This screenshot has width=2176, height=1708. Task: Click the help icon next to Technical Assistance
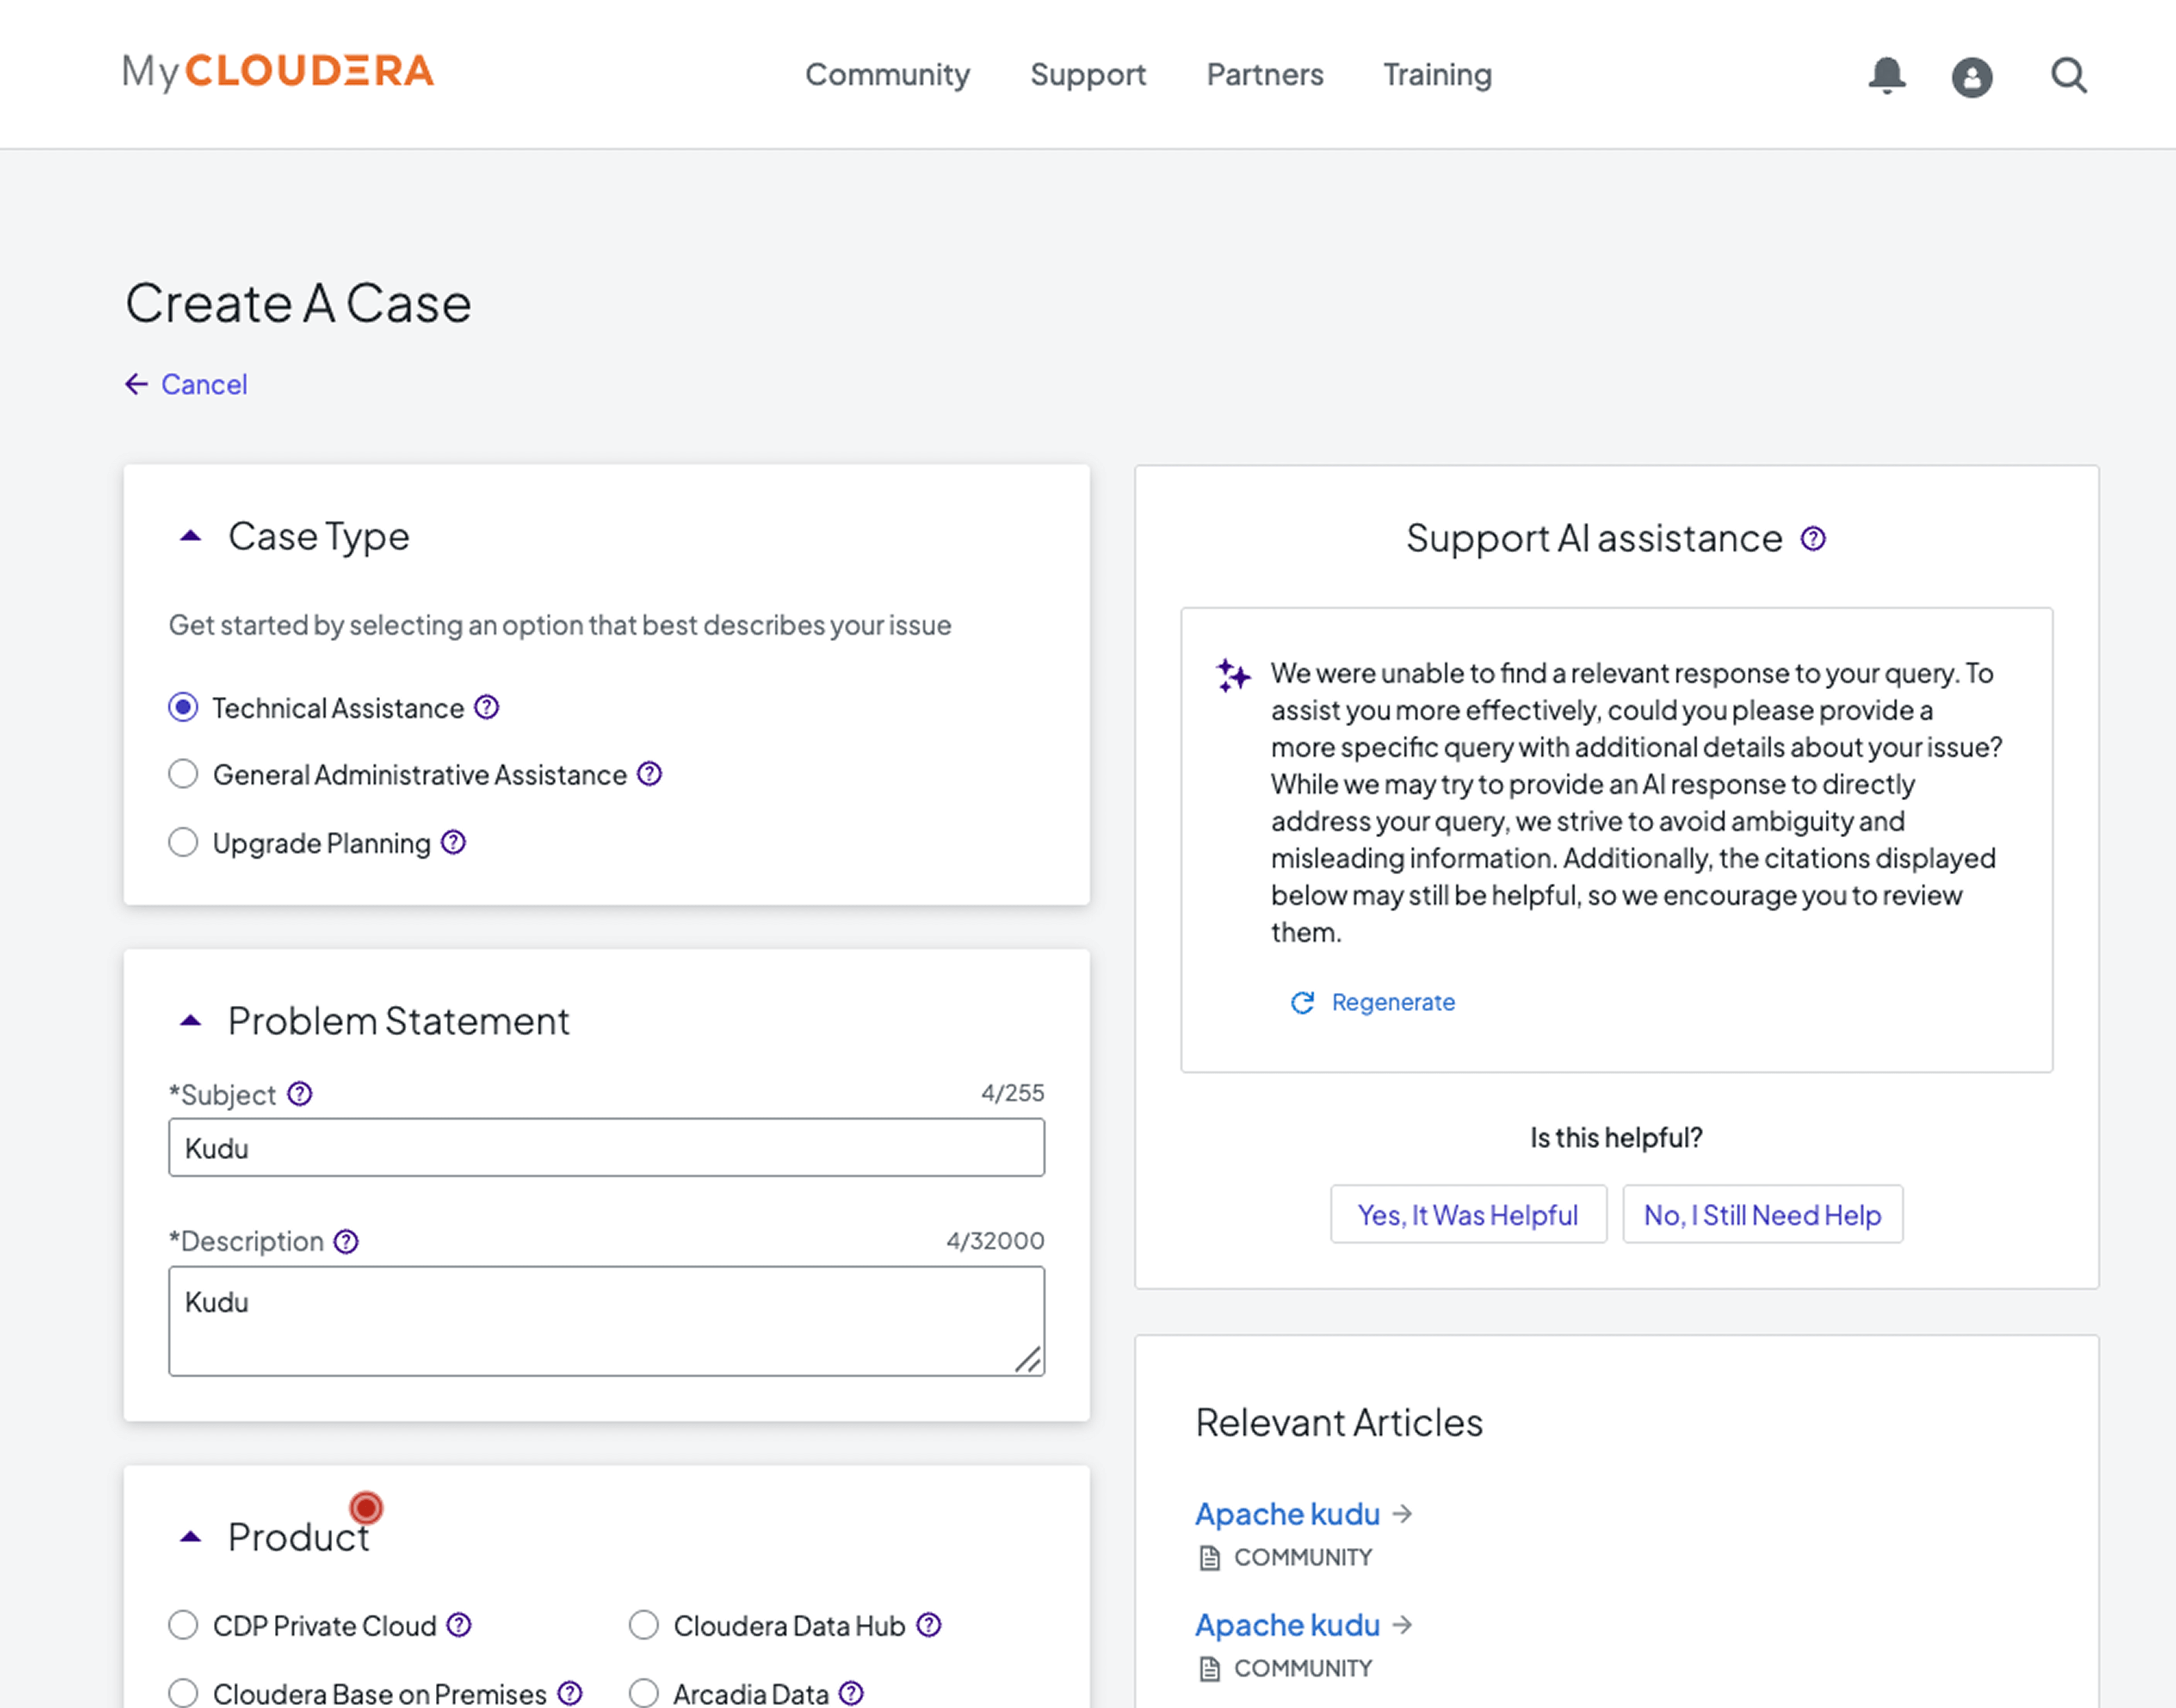tap(487, 707)
